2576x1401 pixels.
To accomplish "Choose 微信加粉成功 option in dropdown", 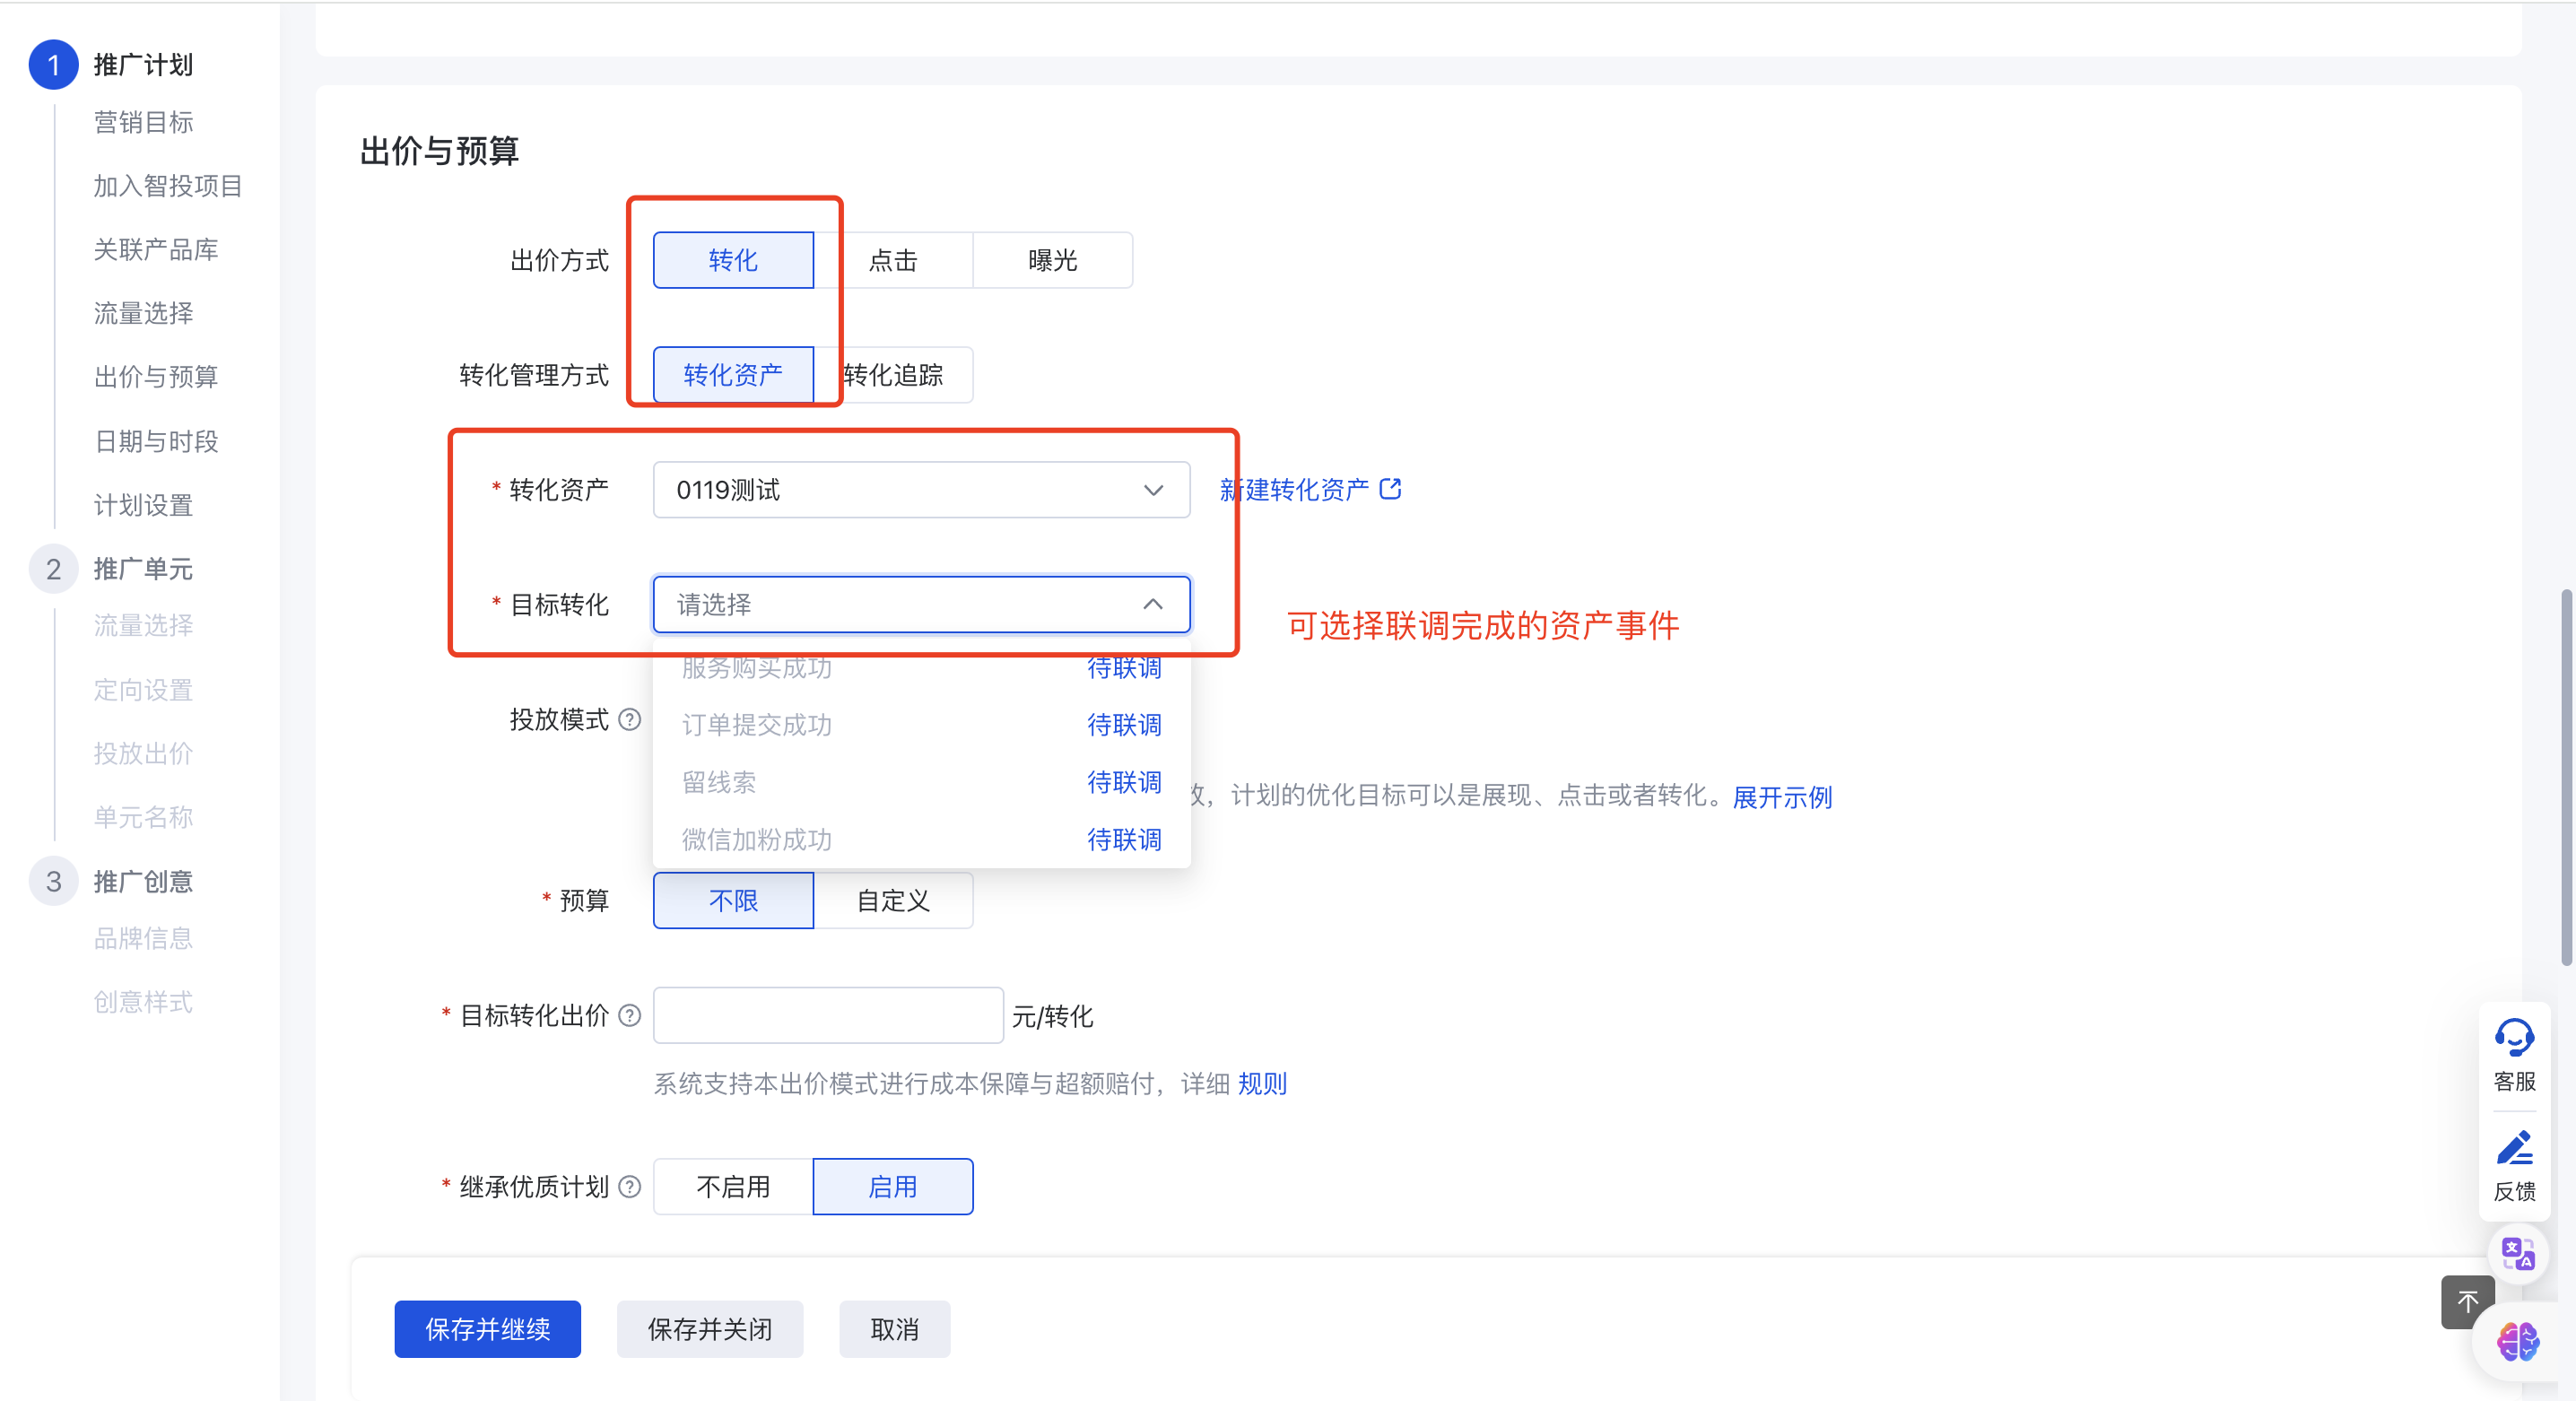I will (921, 839).
